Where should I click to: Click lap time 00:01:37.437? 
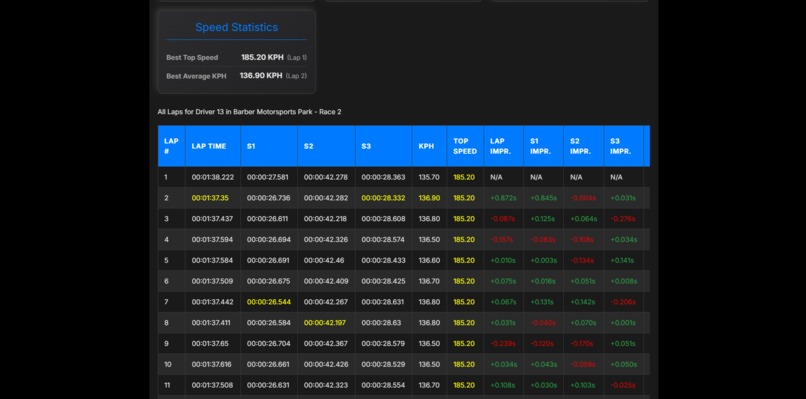(x=212, y=219)
